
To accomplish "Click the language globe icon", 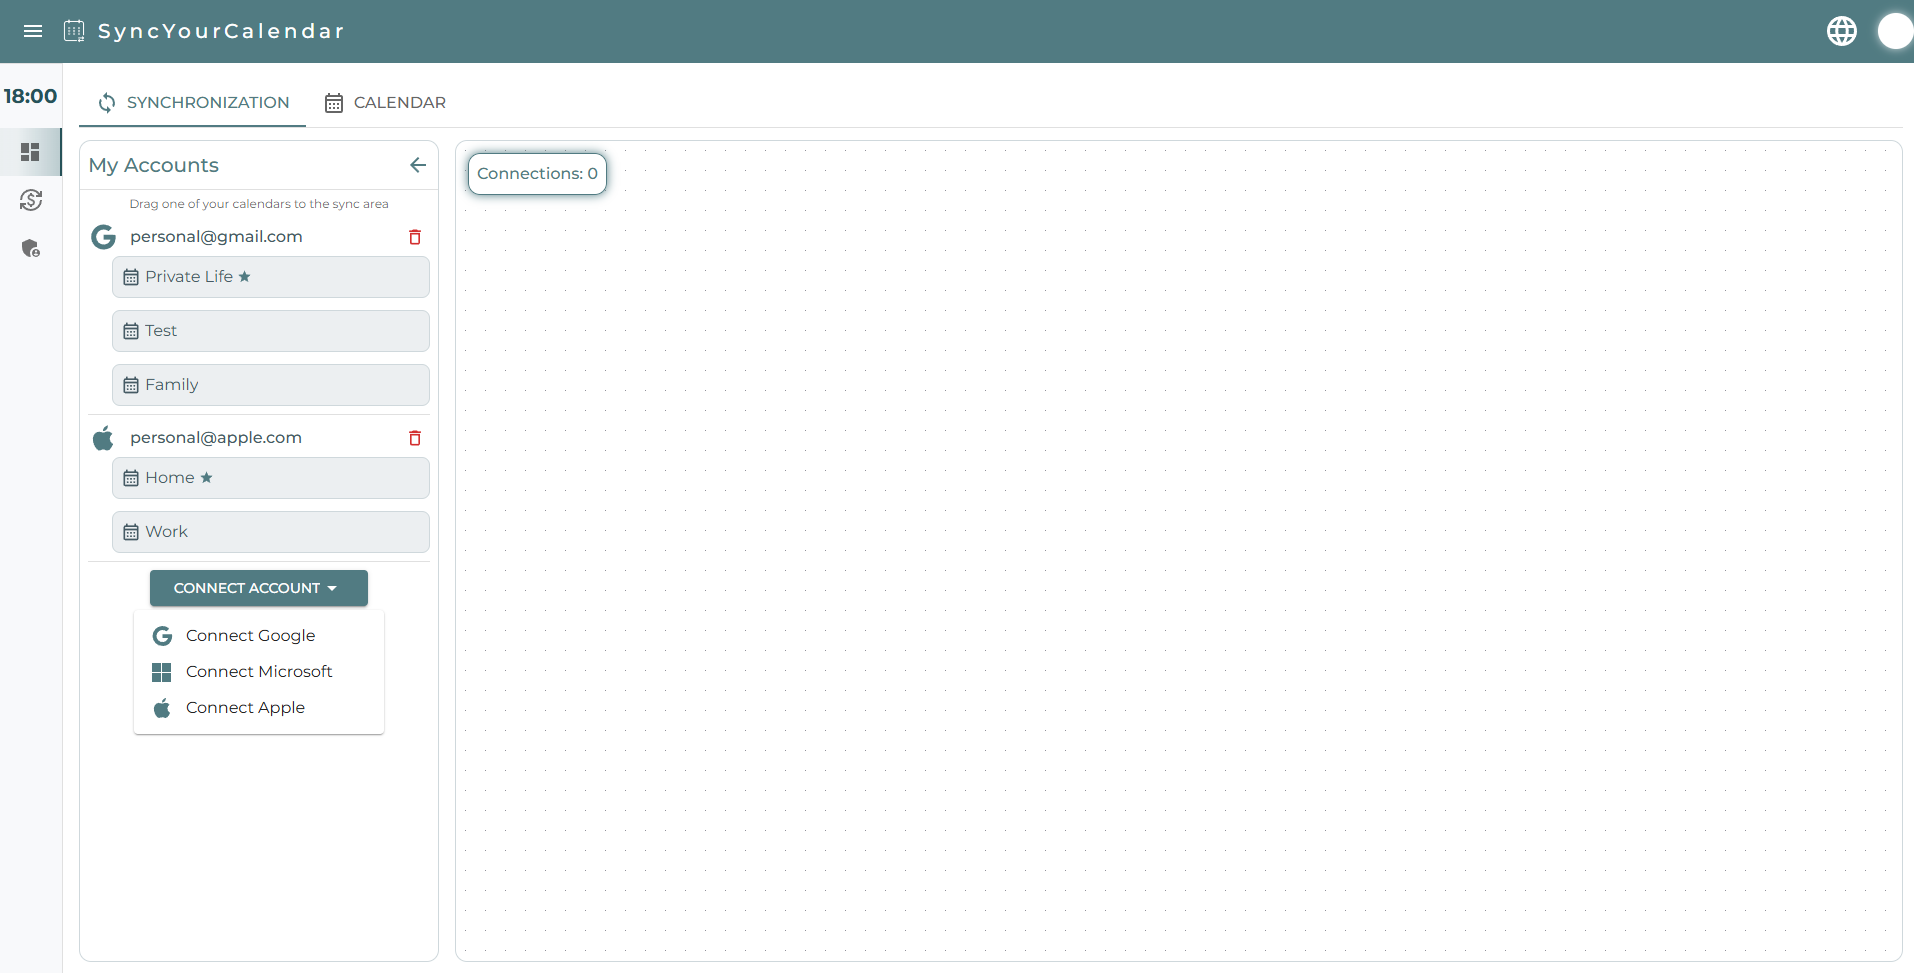I will click(1841, 31).
